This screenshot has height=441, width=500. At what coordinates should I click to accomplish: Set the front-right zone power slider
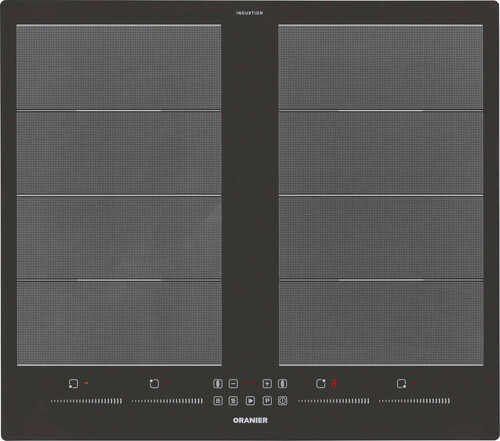415,401
